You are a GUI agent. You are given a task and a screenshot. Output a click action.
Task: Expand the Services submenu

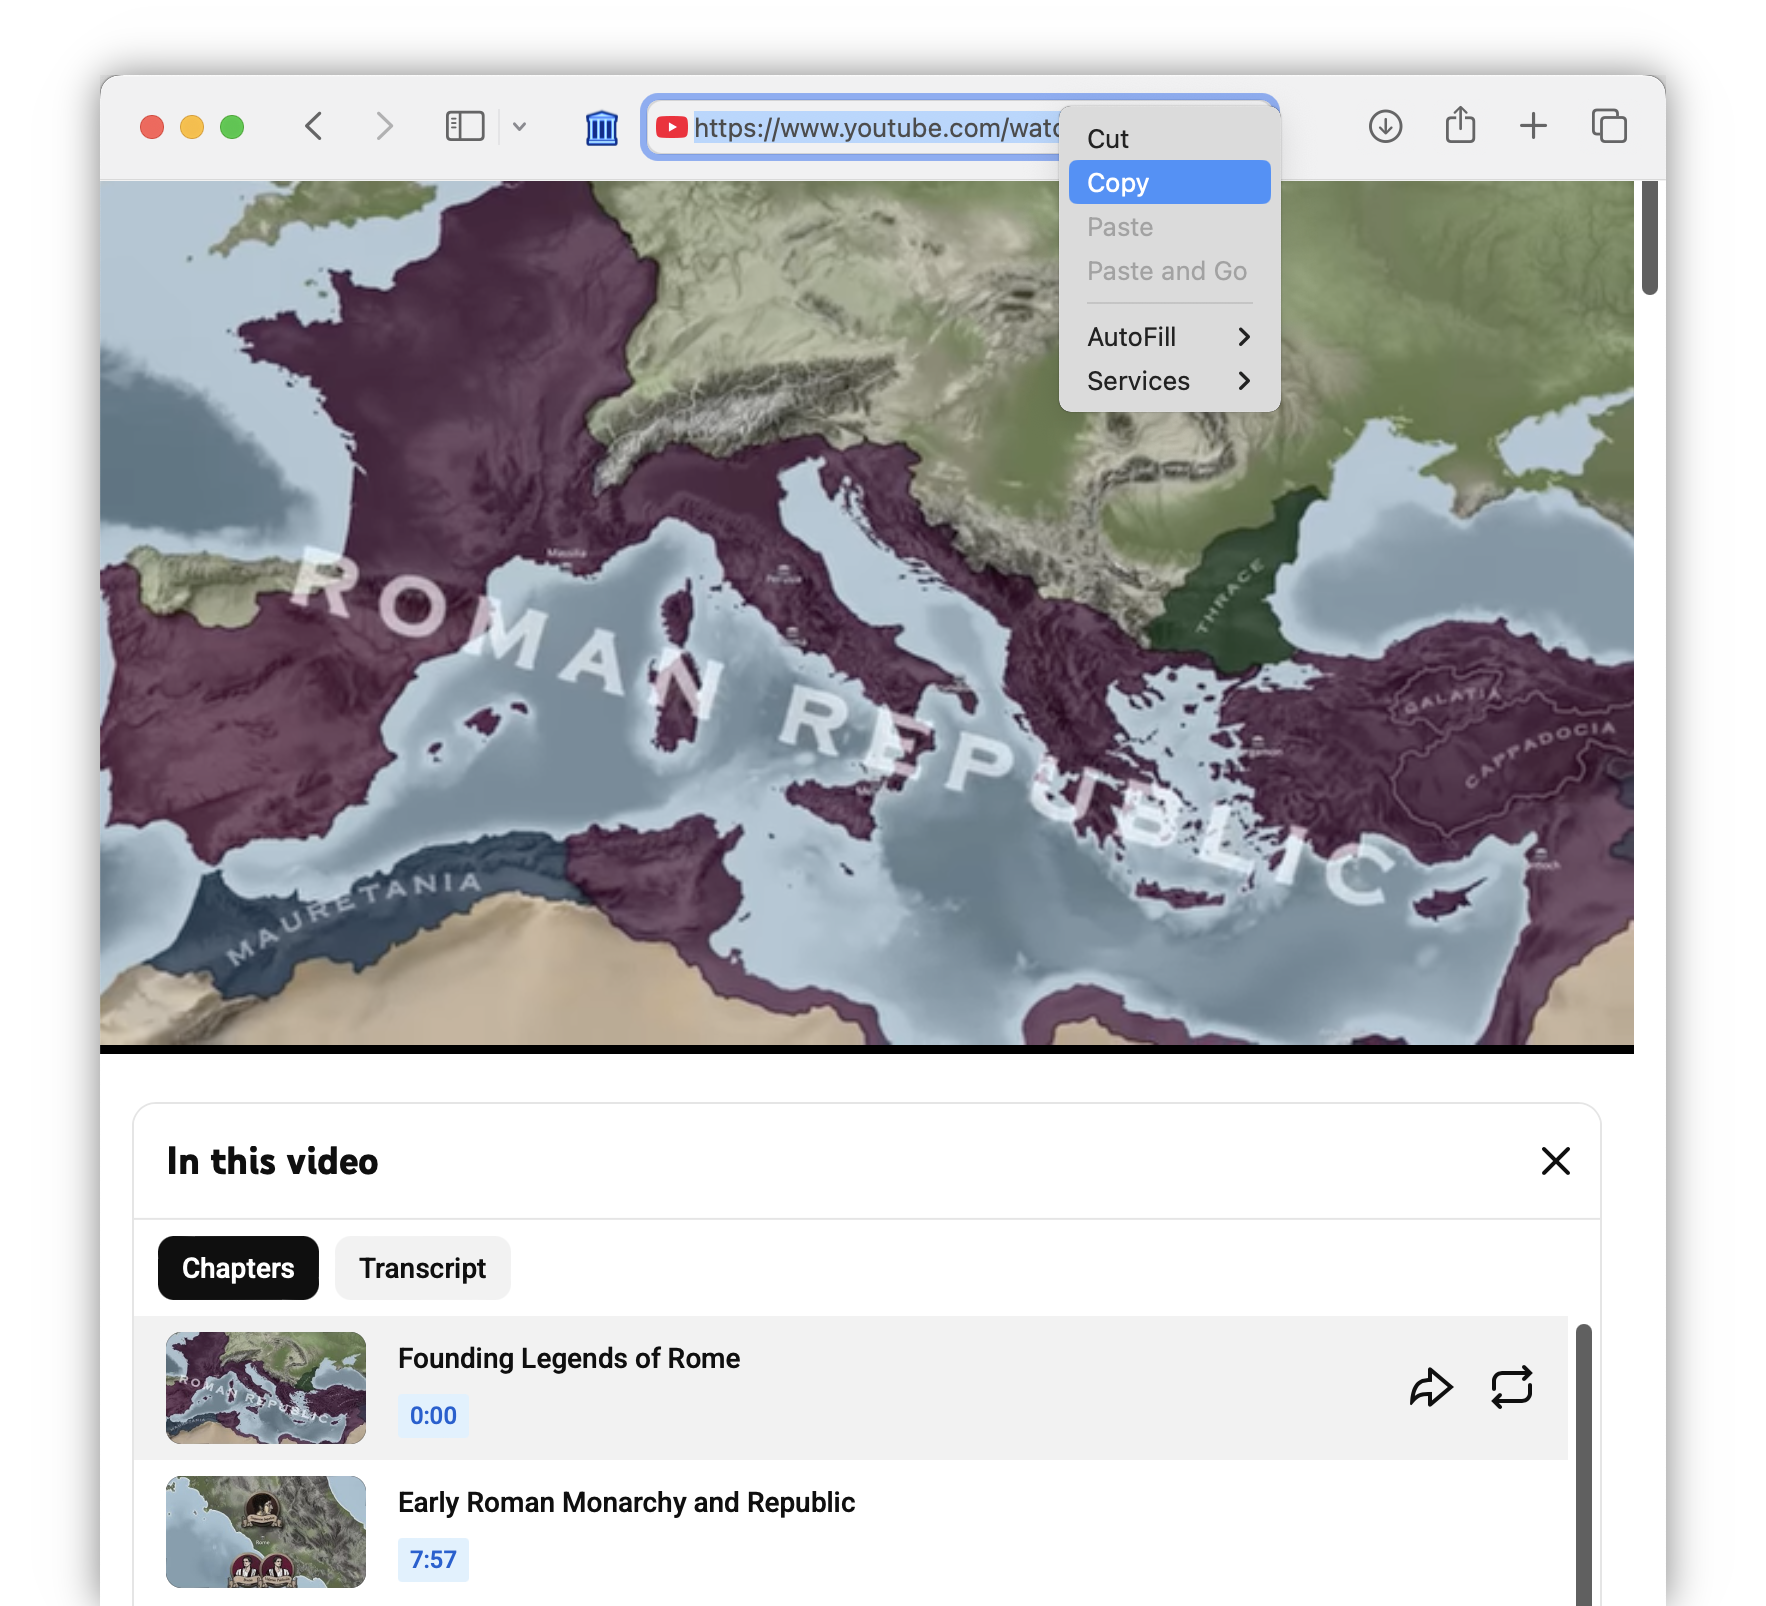click(x=1169, y=381)
